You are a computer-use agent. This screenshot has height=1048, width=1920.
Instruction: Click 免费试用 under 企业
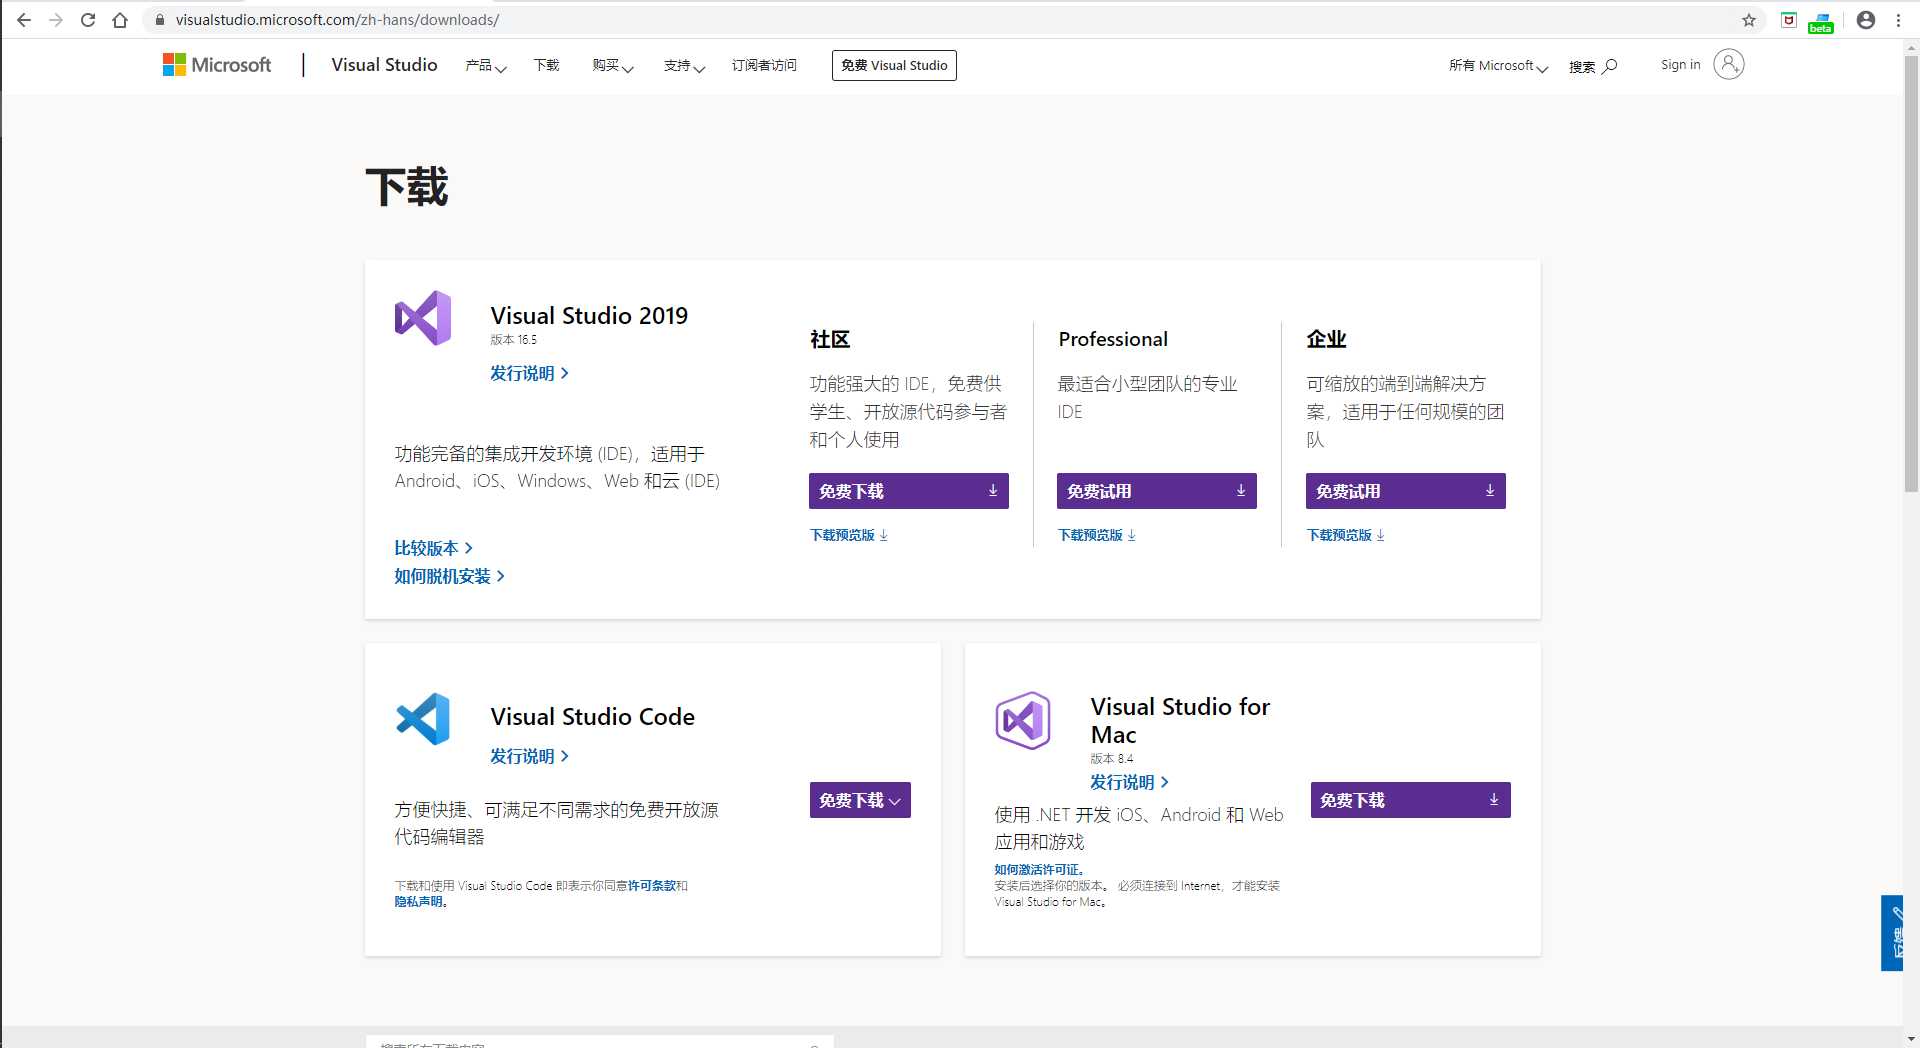[x=1406, y=491]
